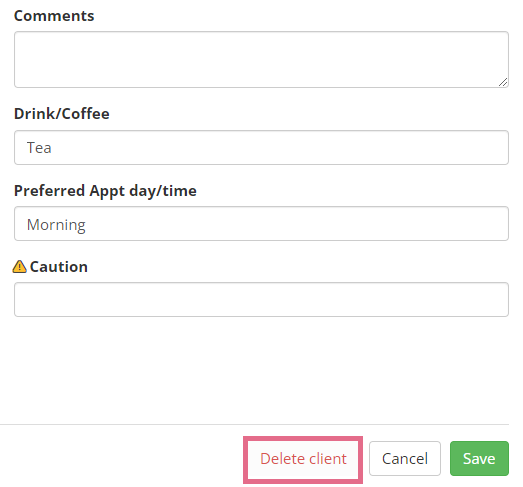Viewport: 523px width, 487px height.
Task: Click the green Save button label
Action: click(479, 459)
